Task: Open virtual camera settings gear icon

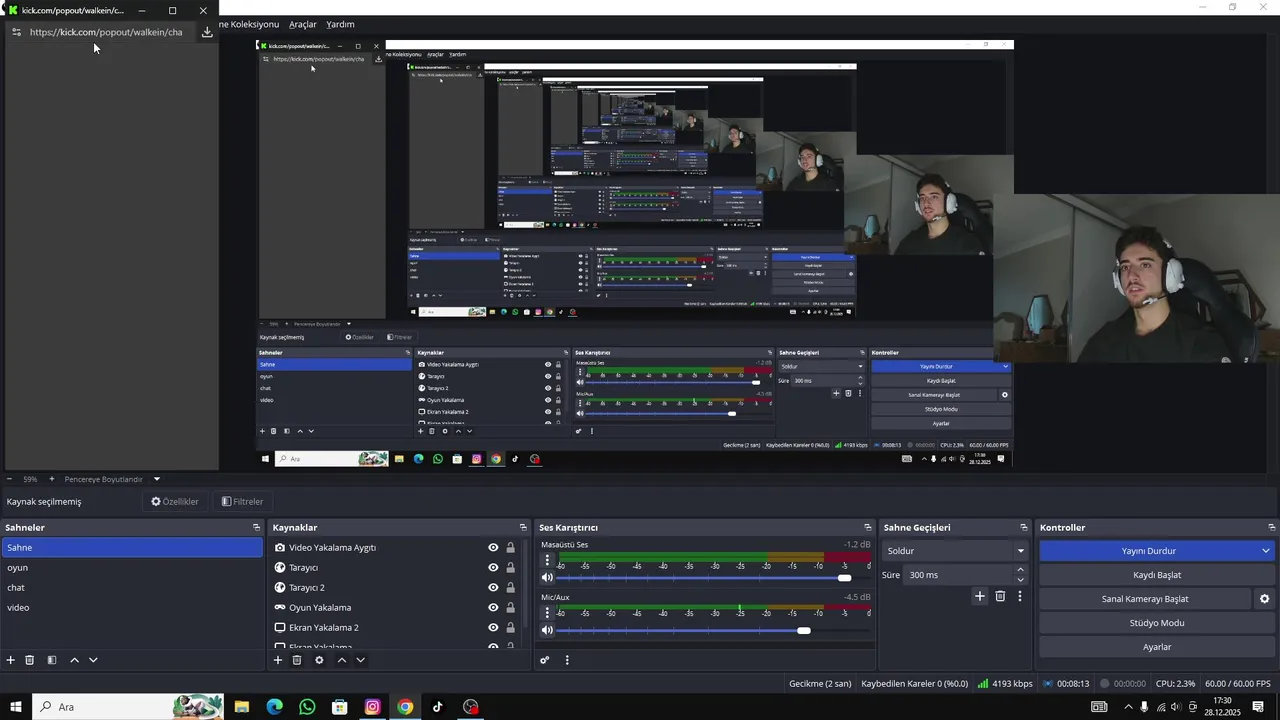Action: tap(1264, 599)
